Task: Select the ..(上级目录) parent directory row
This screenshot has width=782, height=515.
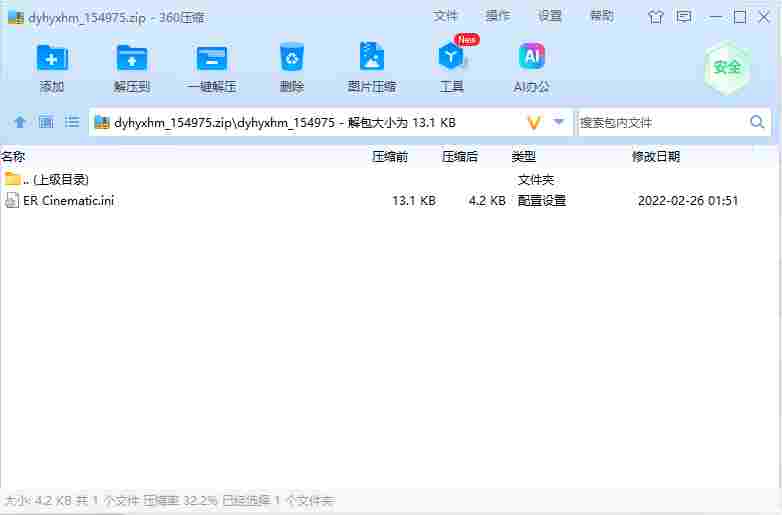Action: (389, 179)
